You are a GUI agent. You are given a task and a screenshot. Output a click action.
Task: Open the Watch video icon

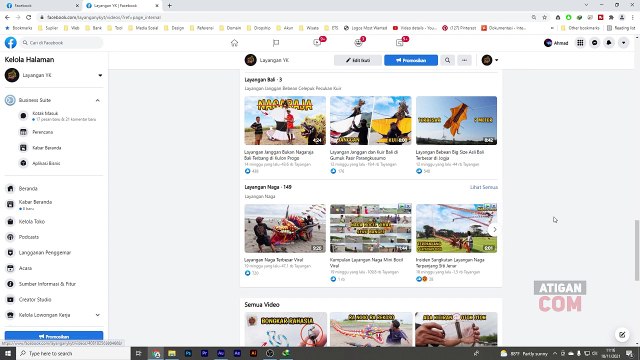(317, 42)
